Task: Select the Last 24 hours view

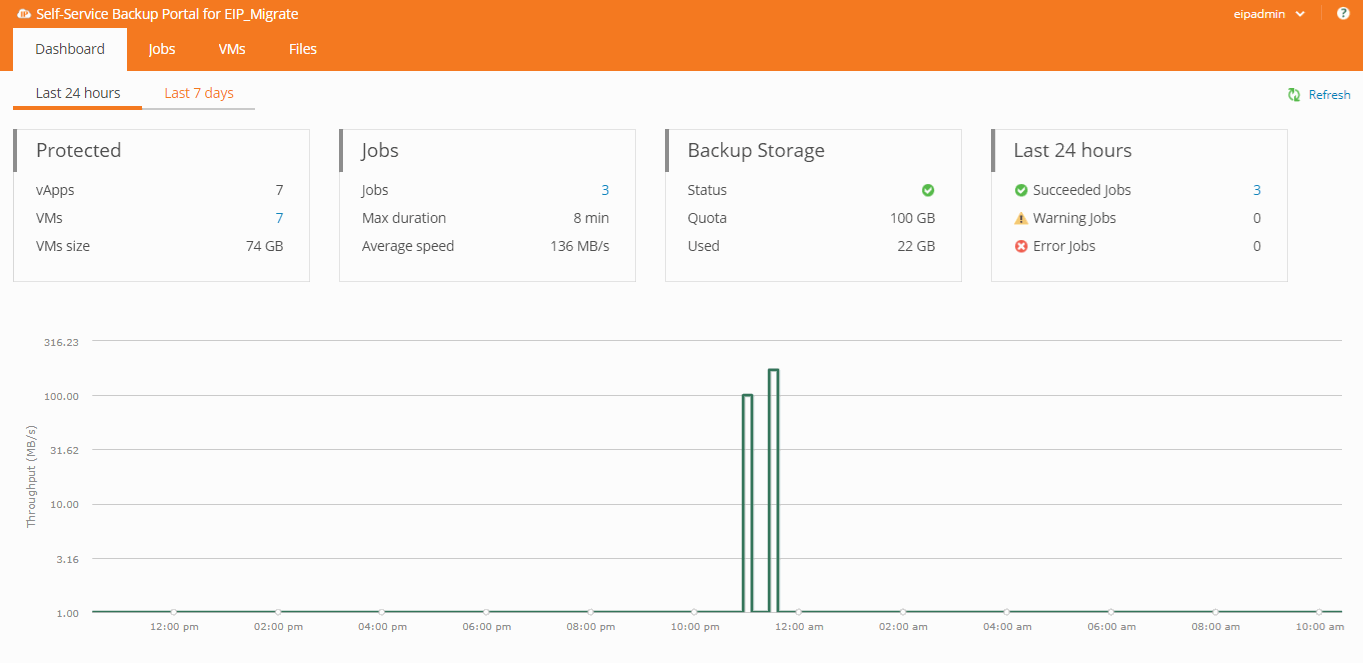Action: point(78,93)
